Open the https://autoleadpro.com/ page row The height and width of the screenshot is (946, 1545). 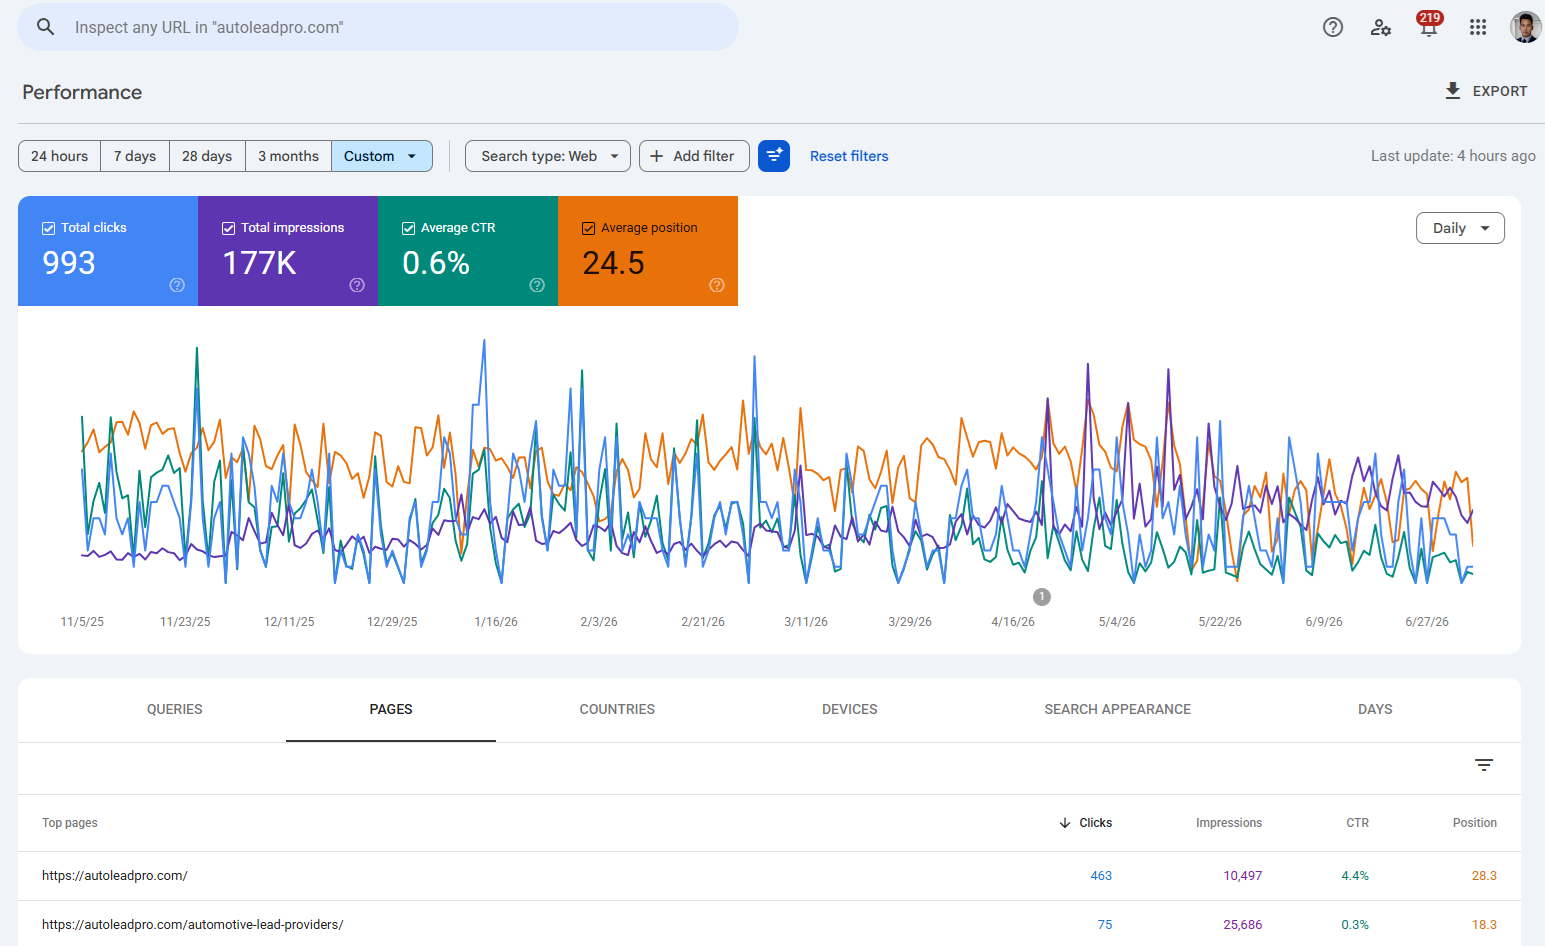pos(769,876)
